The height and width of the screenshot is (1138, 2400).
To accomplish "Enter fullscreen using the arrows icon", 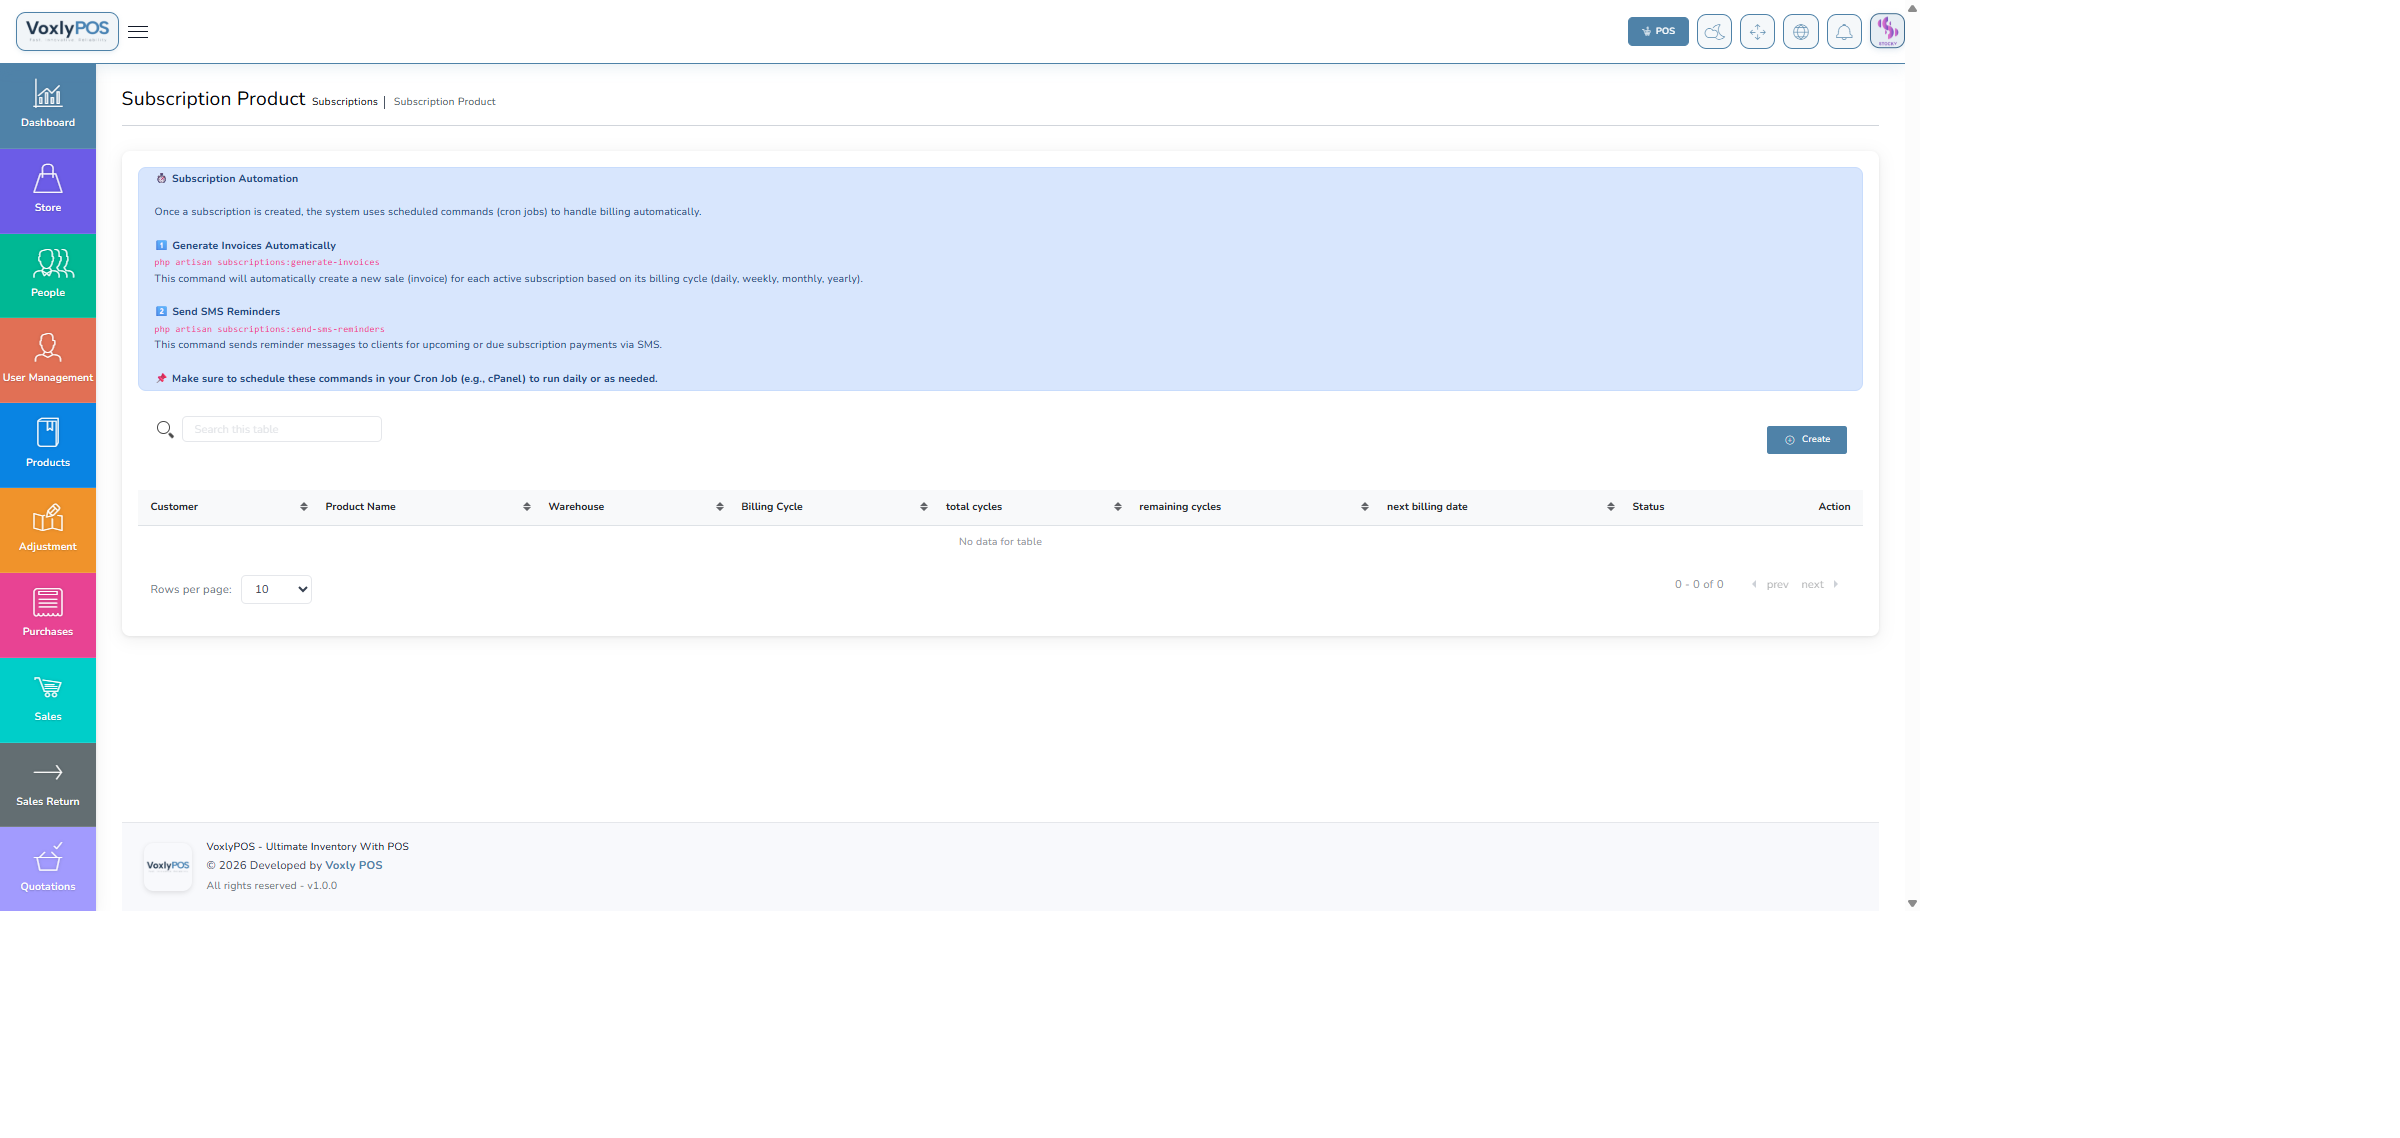I will pos(1757,32).
